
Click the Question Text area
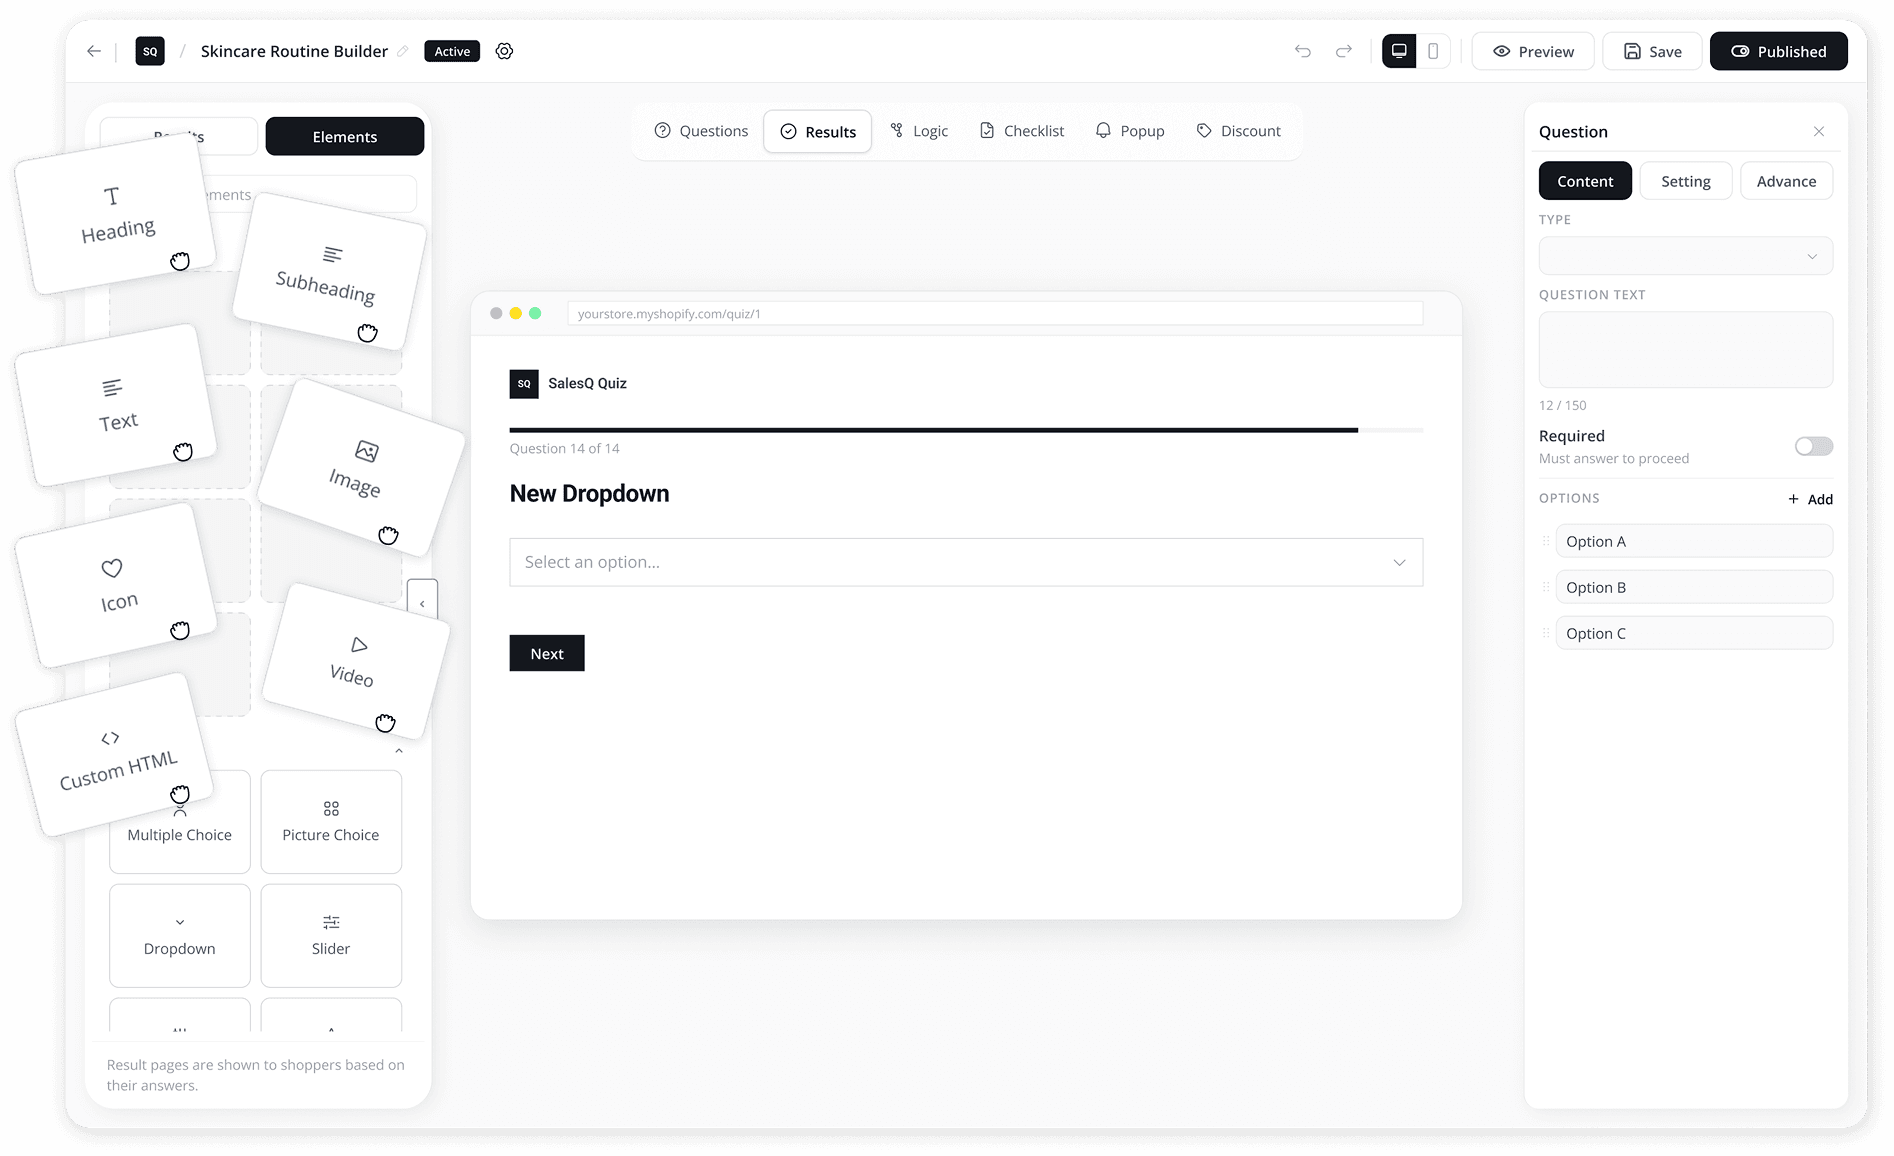click(1686, 350)
